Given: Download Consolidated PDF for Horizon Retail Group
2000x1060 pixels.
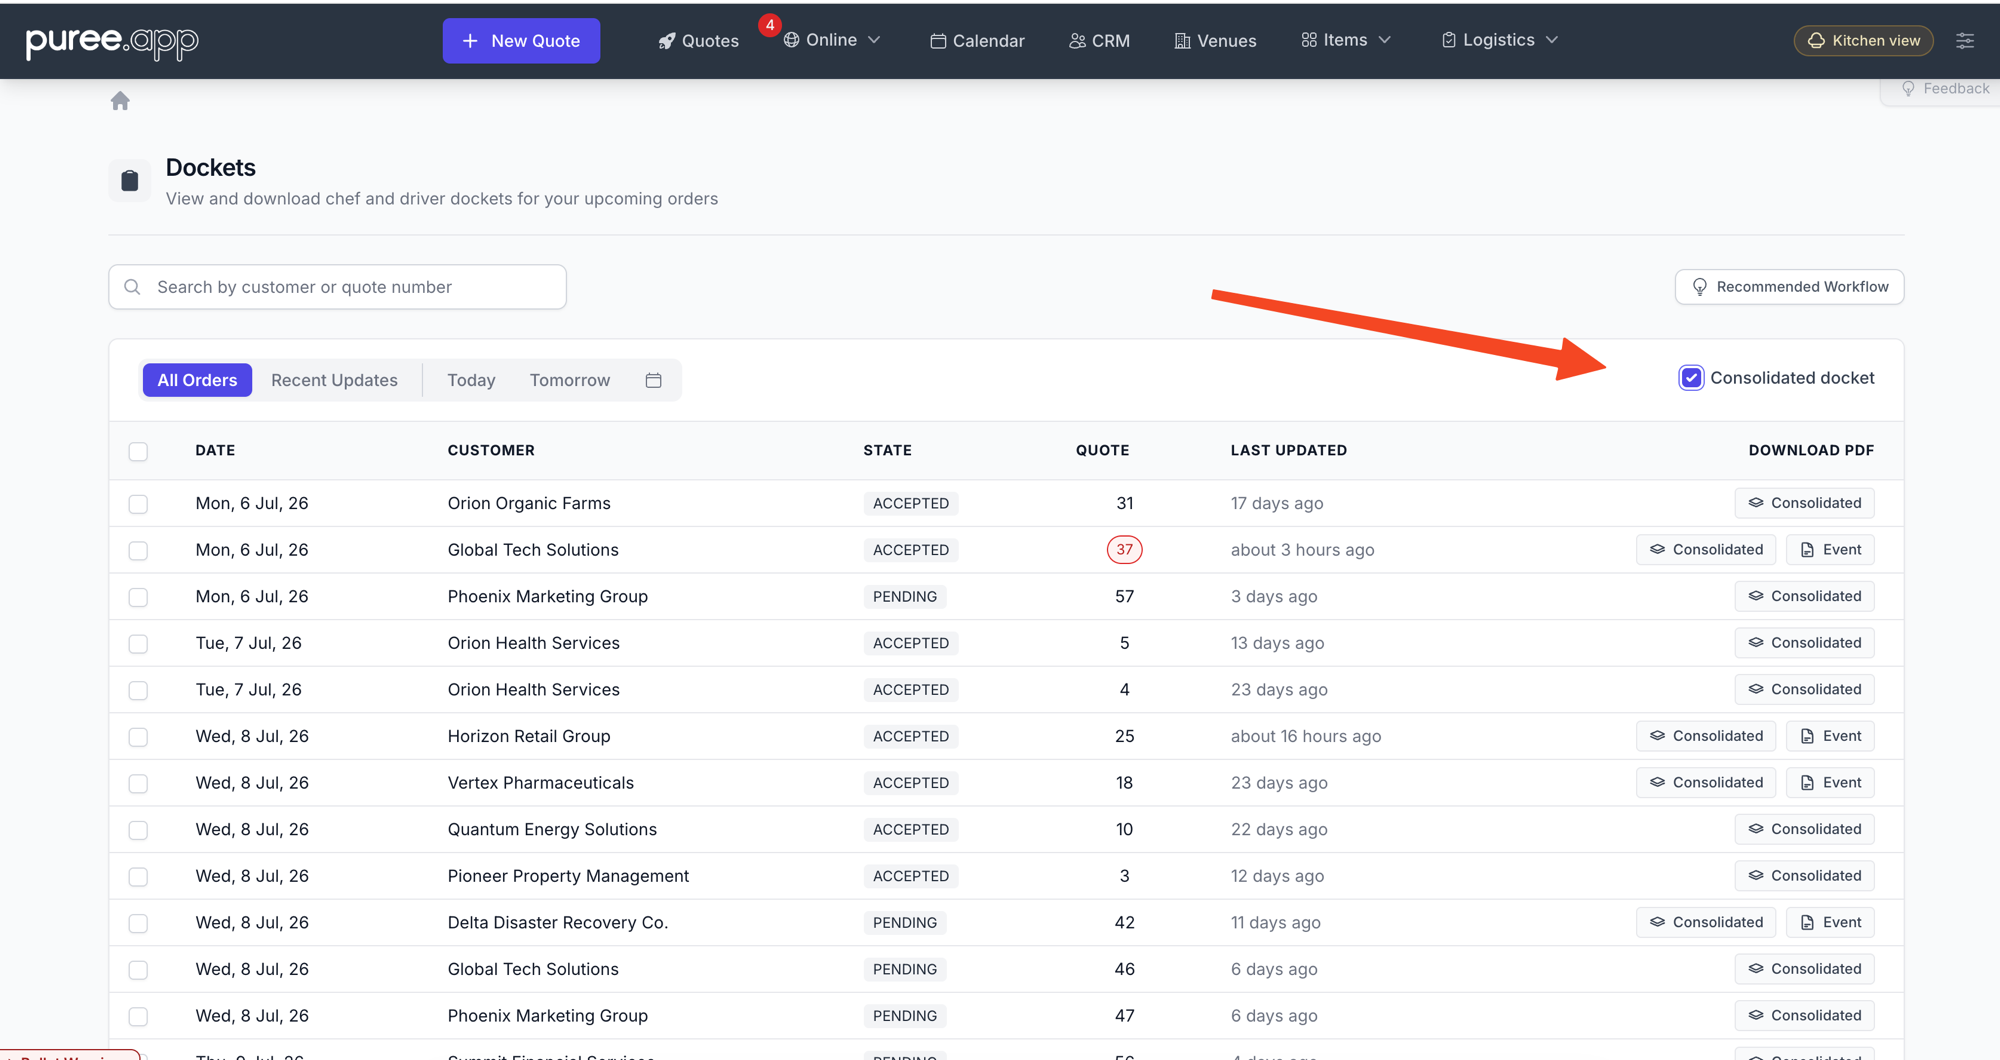Looking at the screenshot, I should tap(1706, 736).
